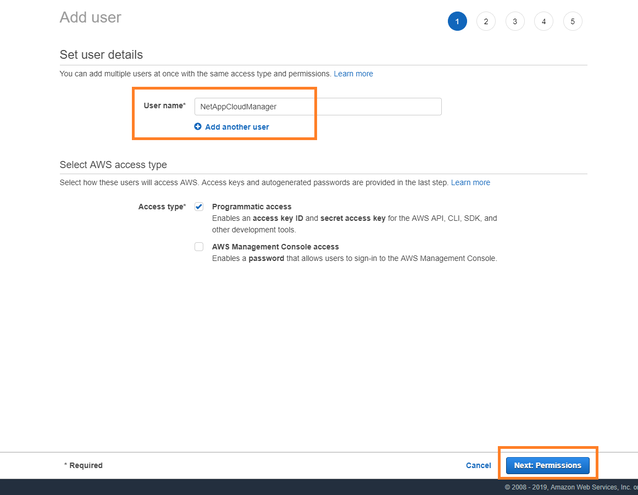
Task: Click the 'Programmatic access' label text
Action: click(x=251, y=206)
